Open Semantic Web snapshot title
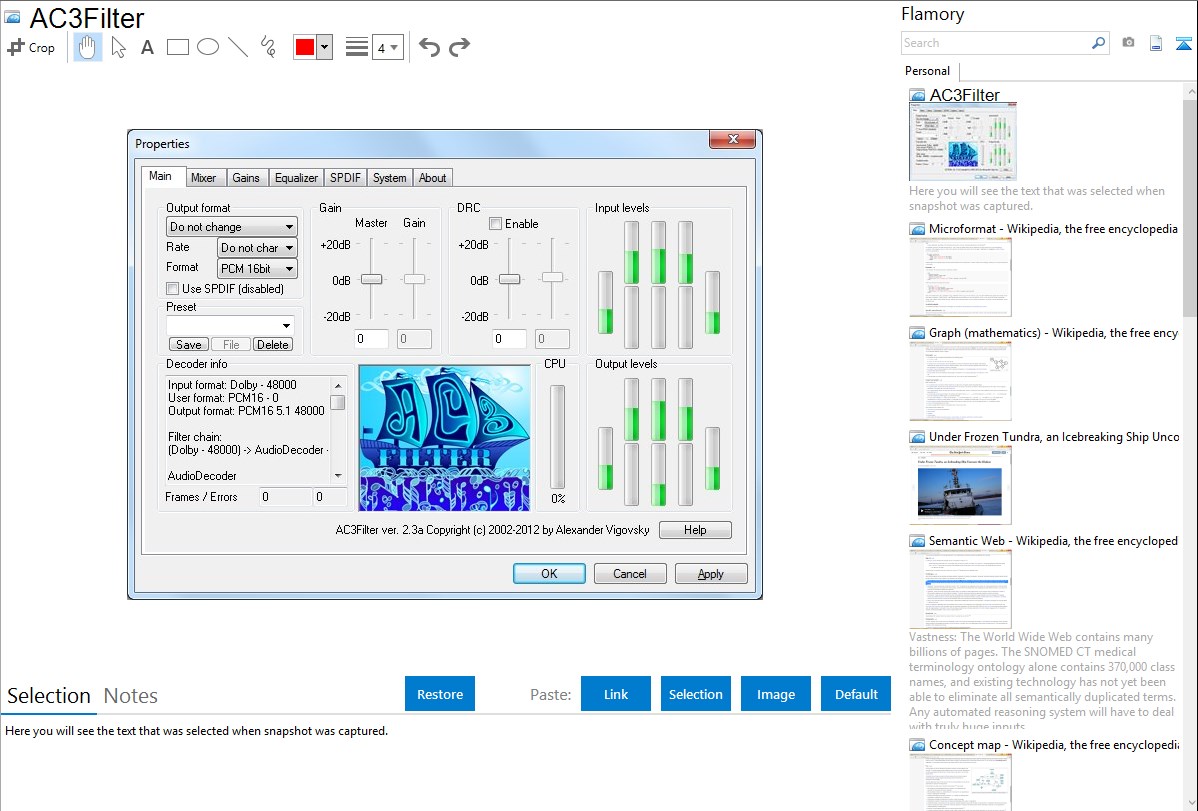1198x811 pixels. (1053, 540)
